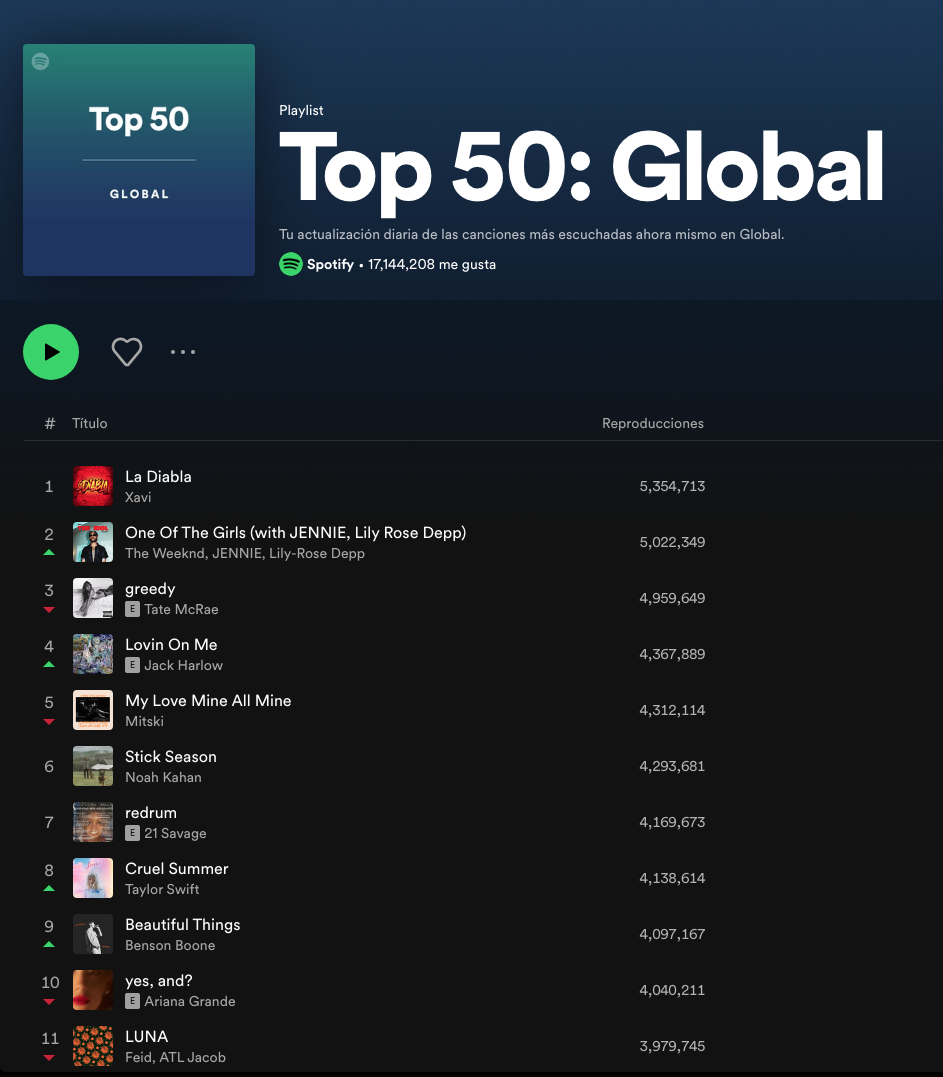Open the Lovin On Me song title
The height and width of the screenshot is (1077, 943).
point(171,645)
